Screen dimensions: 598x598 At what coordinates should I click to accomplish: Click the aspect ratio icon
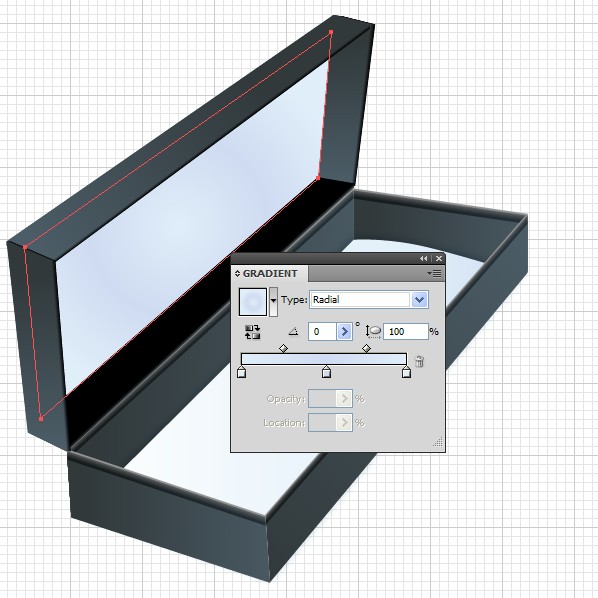pyautogui.click(x=373, y=331)
